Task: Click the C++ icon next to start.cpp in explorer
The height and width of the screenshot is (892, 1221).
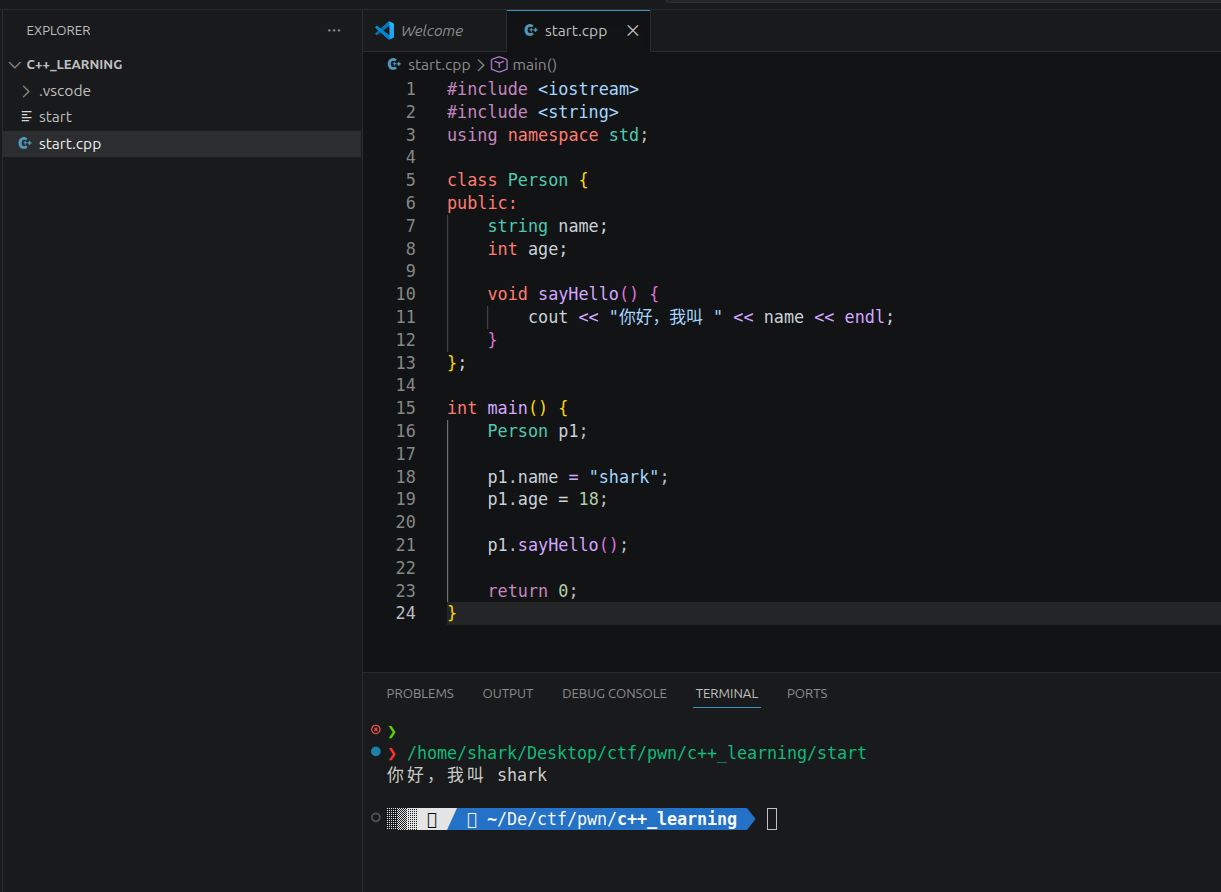Action: pos(26,144)
